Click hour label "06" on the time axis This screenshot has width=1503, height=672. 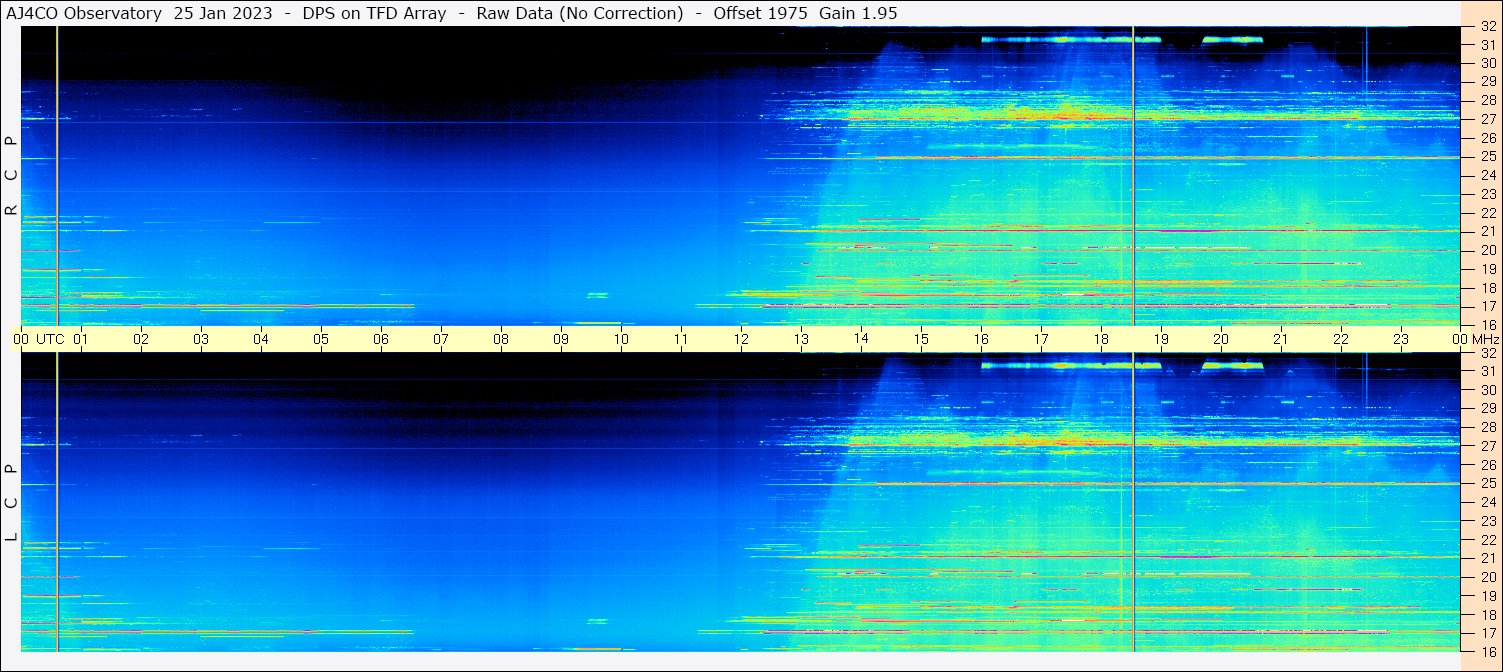click(x=381, y=339)
